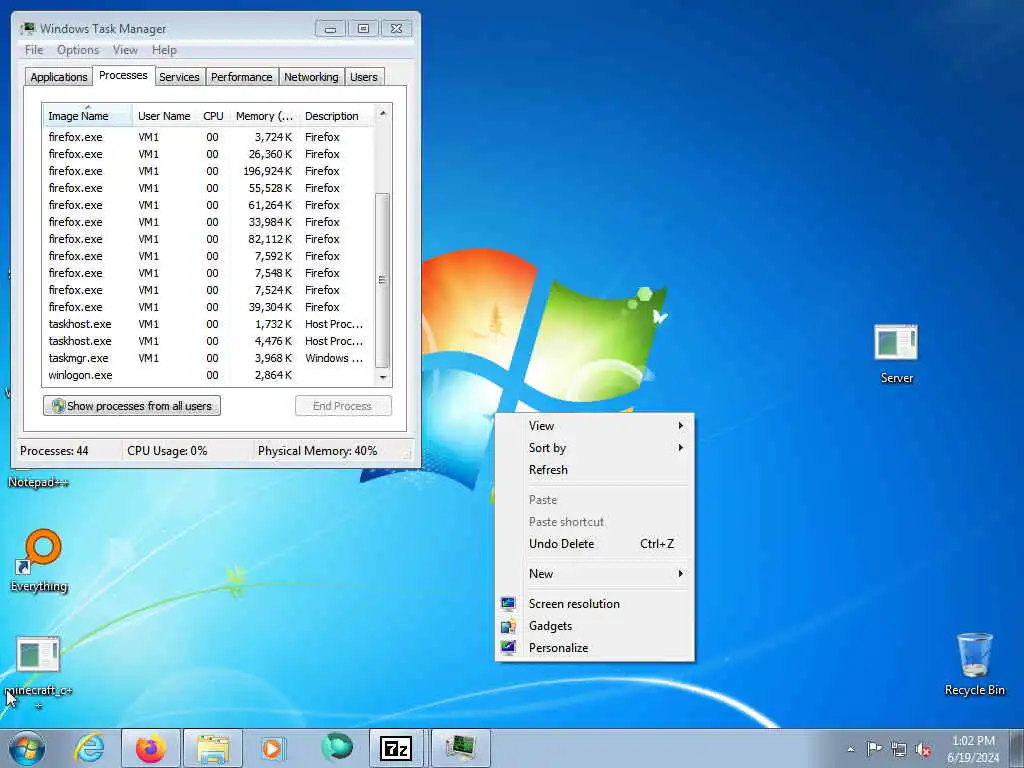Open Windows Explorer from the taskbar
Viewport: 1024px width, 768px height.
point(213,748)
